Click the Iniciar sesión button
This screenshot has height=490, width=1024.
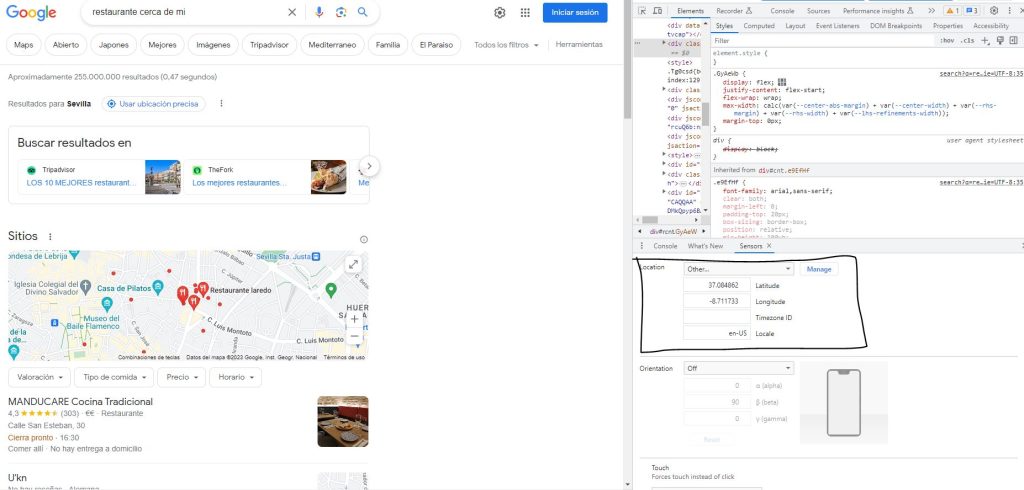(574, 13)
